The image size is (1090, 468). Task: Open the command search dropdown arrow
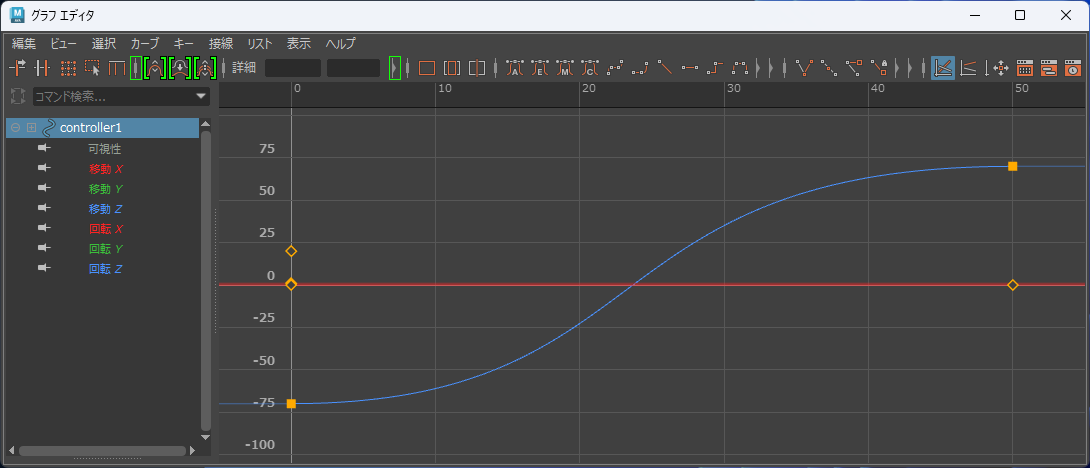[x=202, y=96]
